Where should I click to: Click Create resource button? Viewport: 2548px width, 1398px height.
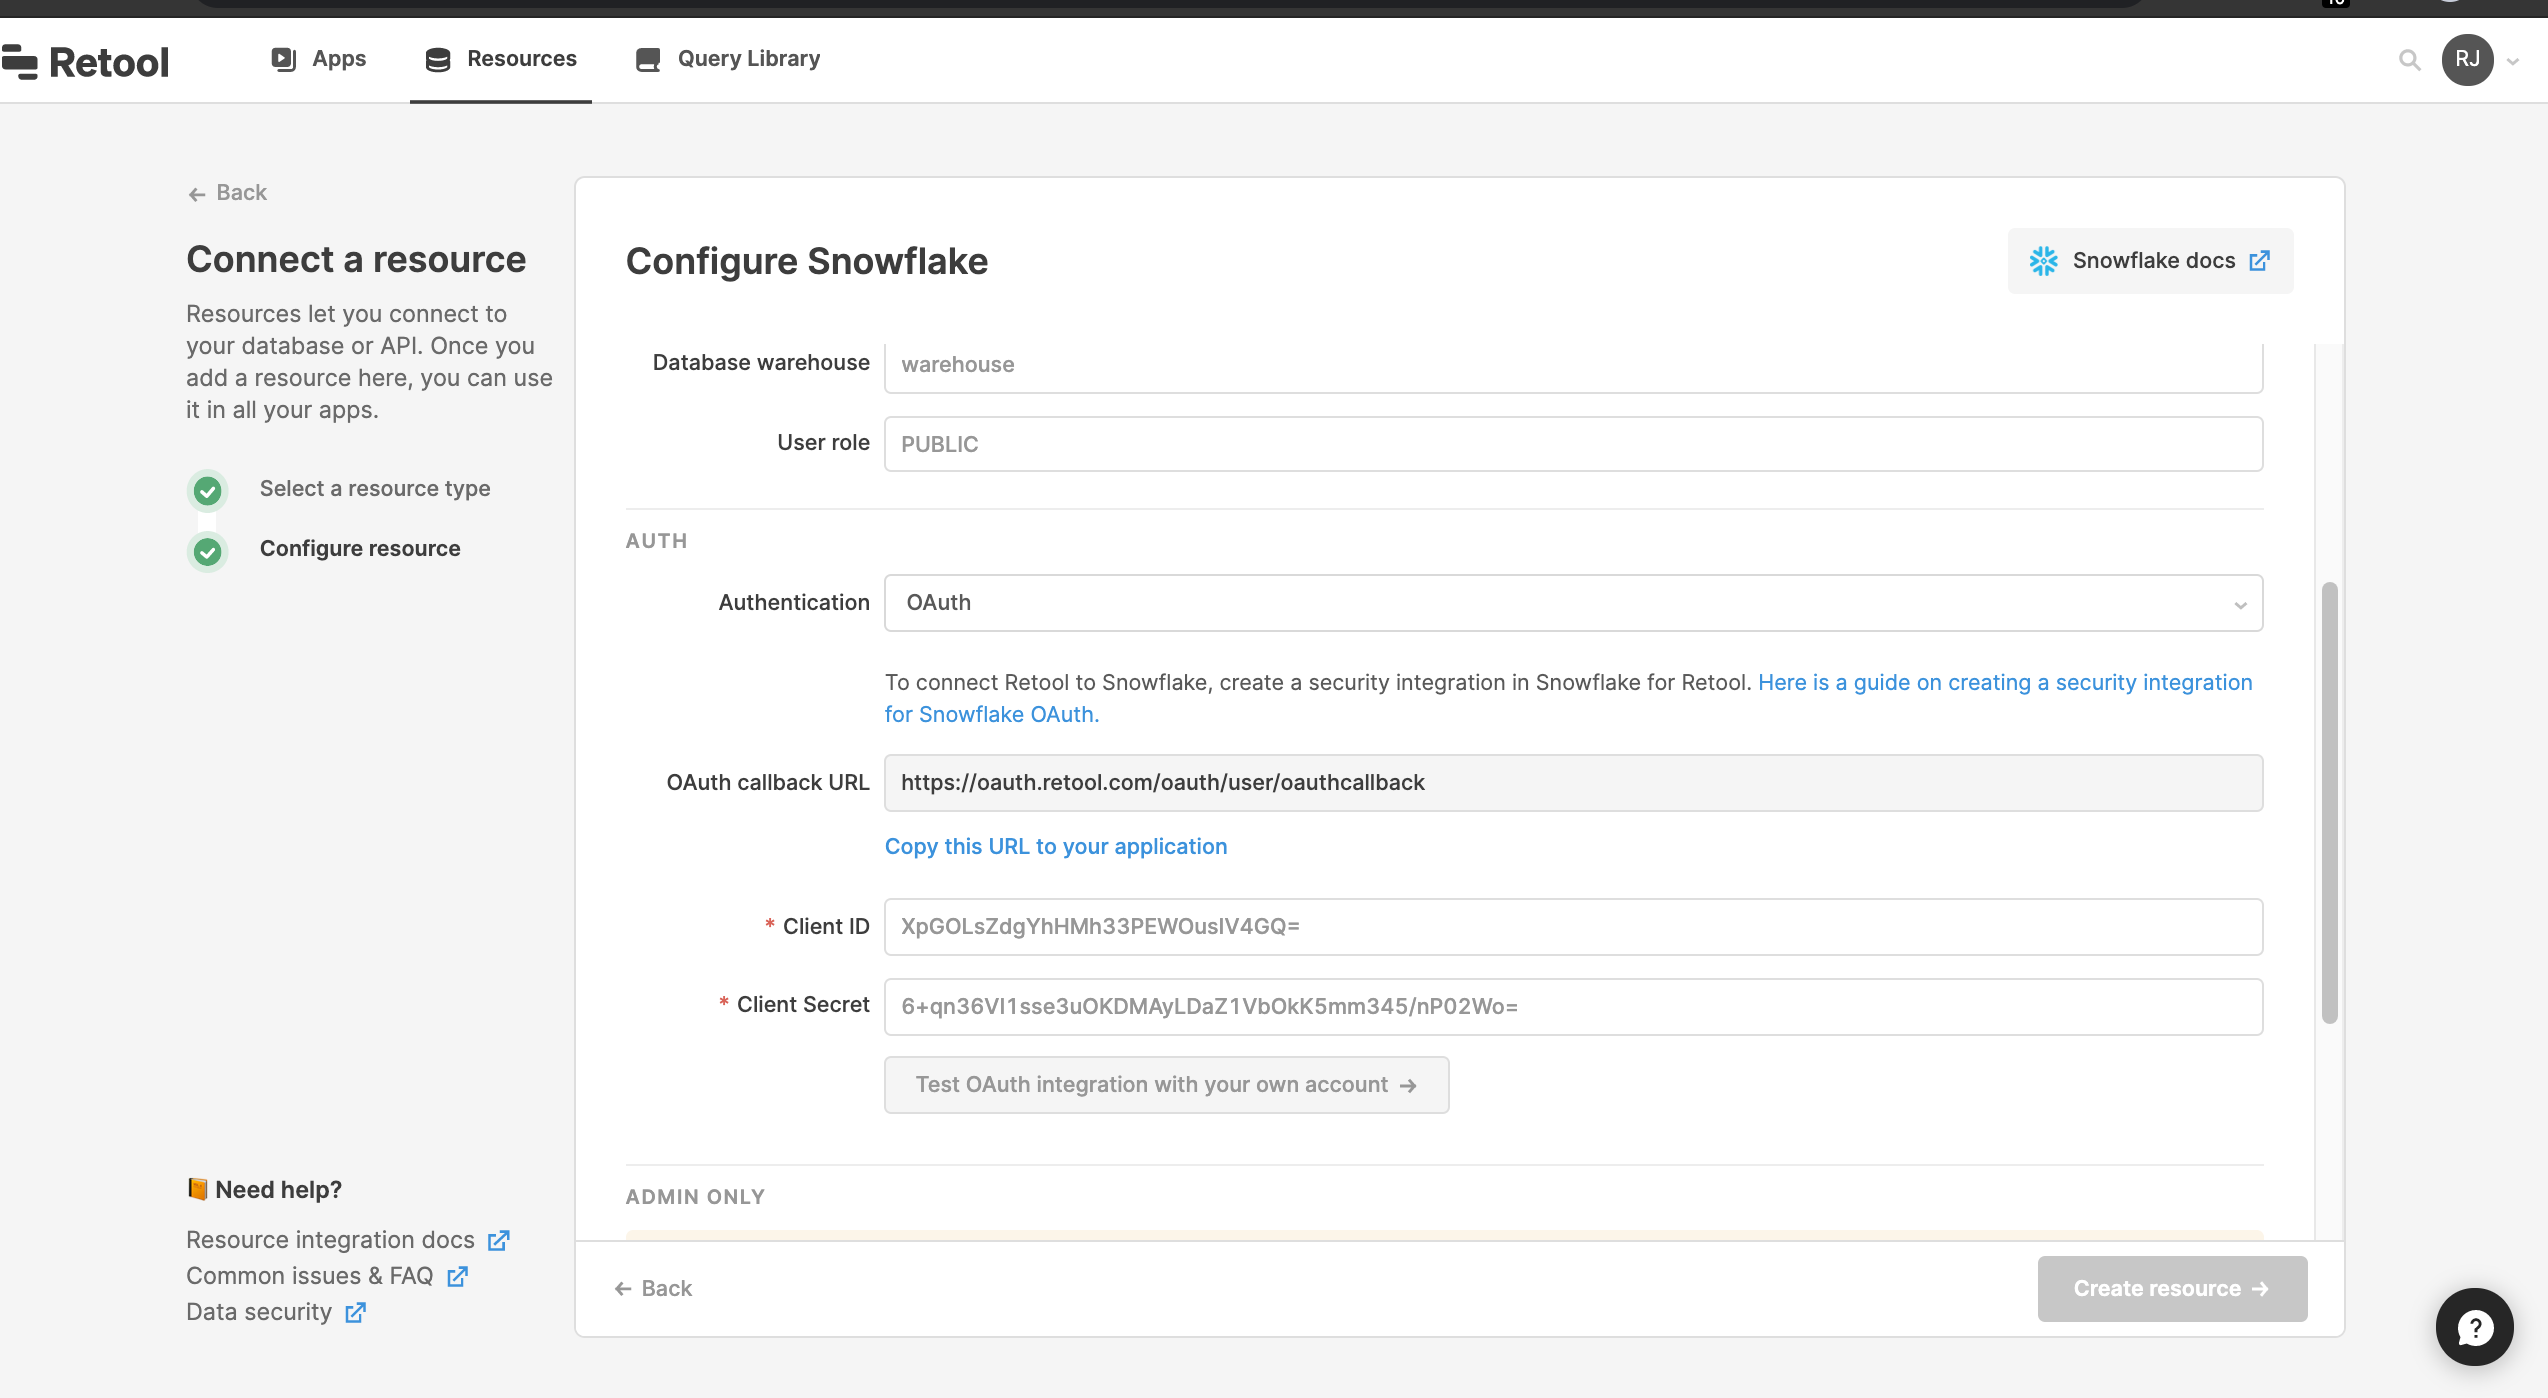click(x=2172, y=1288)
